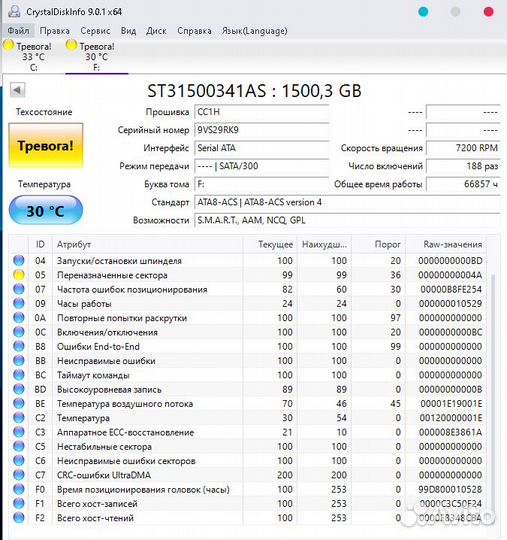The height and width of the screenshot is (540, 507).
Task: Click blue status icon for attribute C6
Action: pos(19,460)
